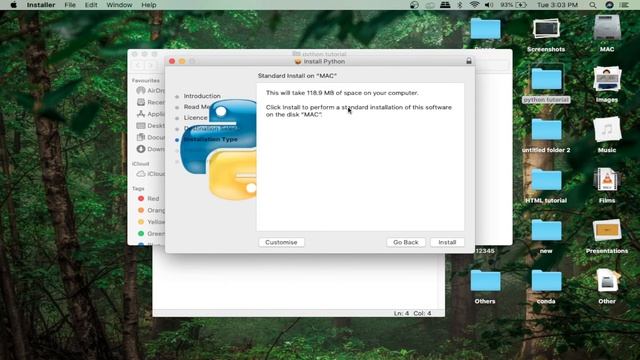Select the Images stack on desktop
This screenshot has height=360, width=640.
click(607, 84)
